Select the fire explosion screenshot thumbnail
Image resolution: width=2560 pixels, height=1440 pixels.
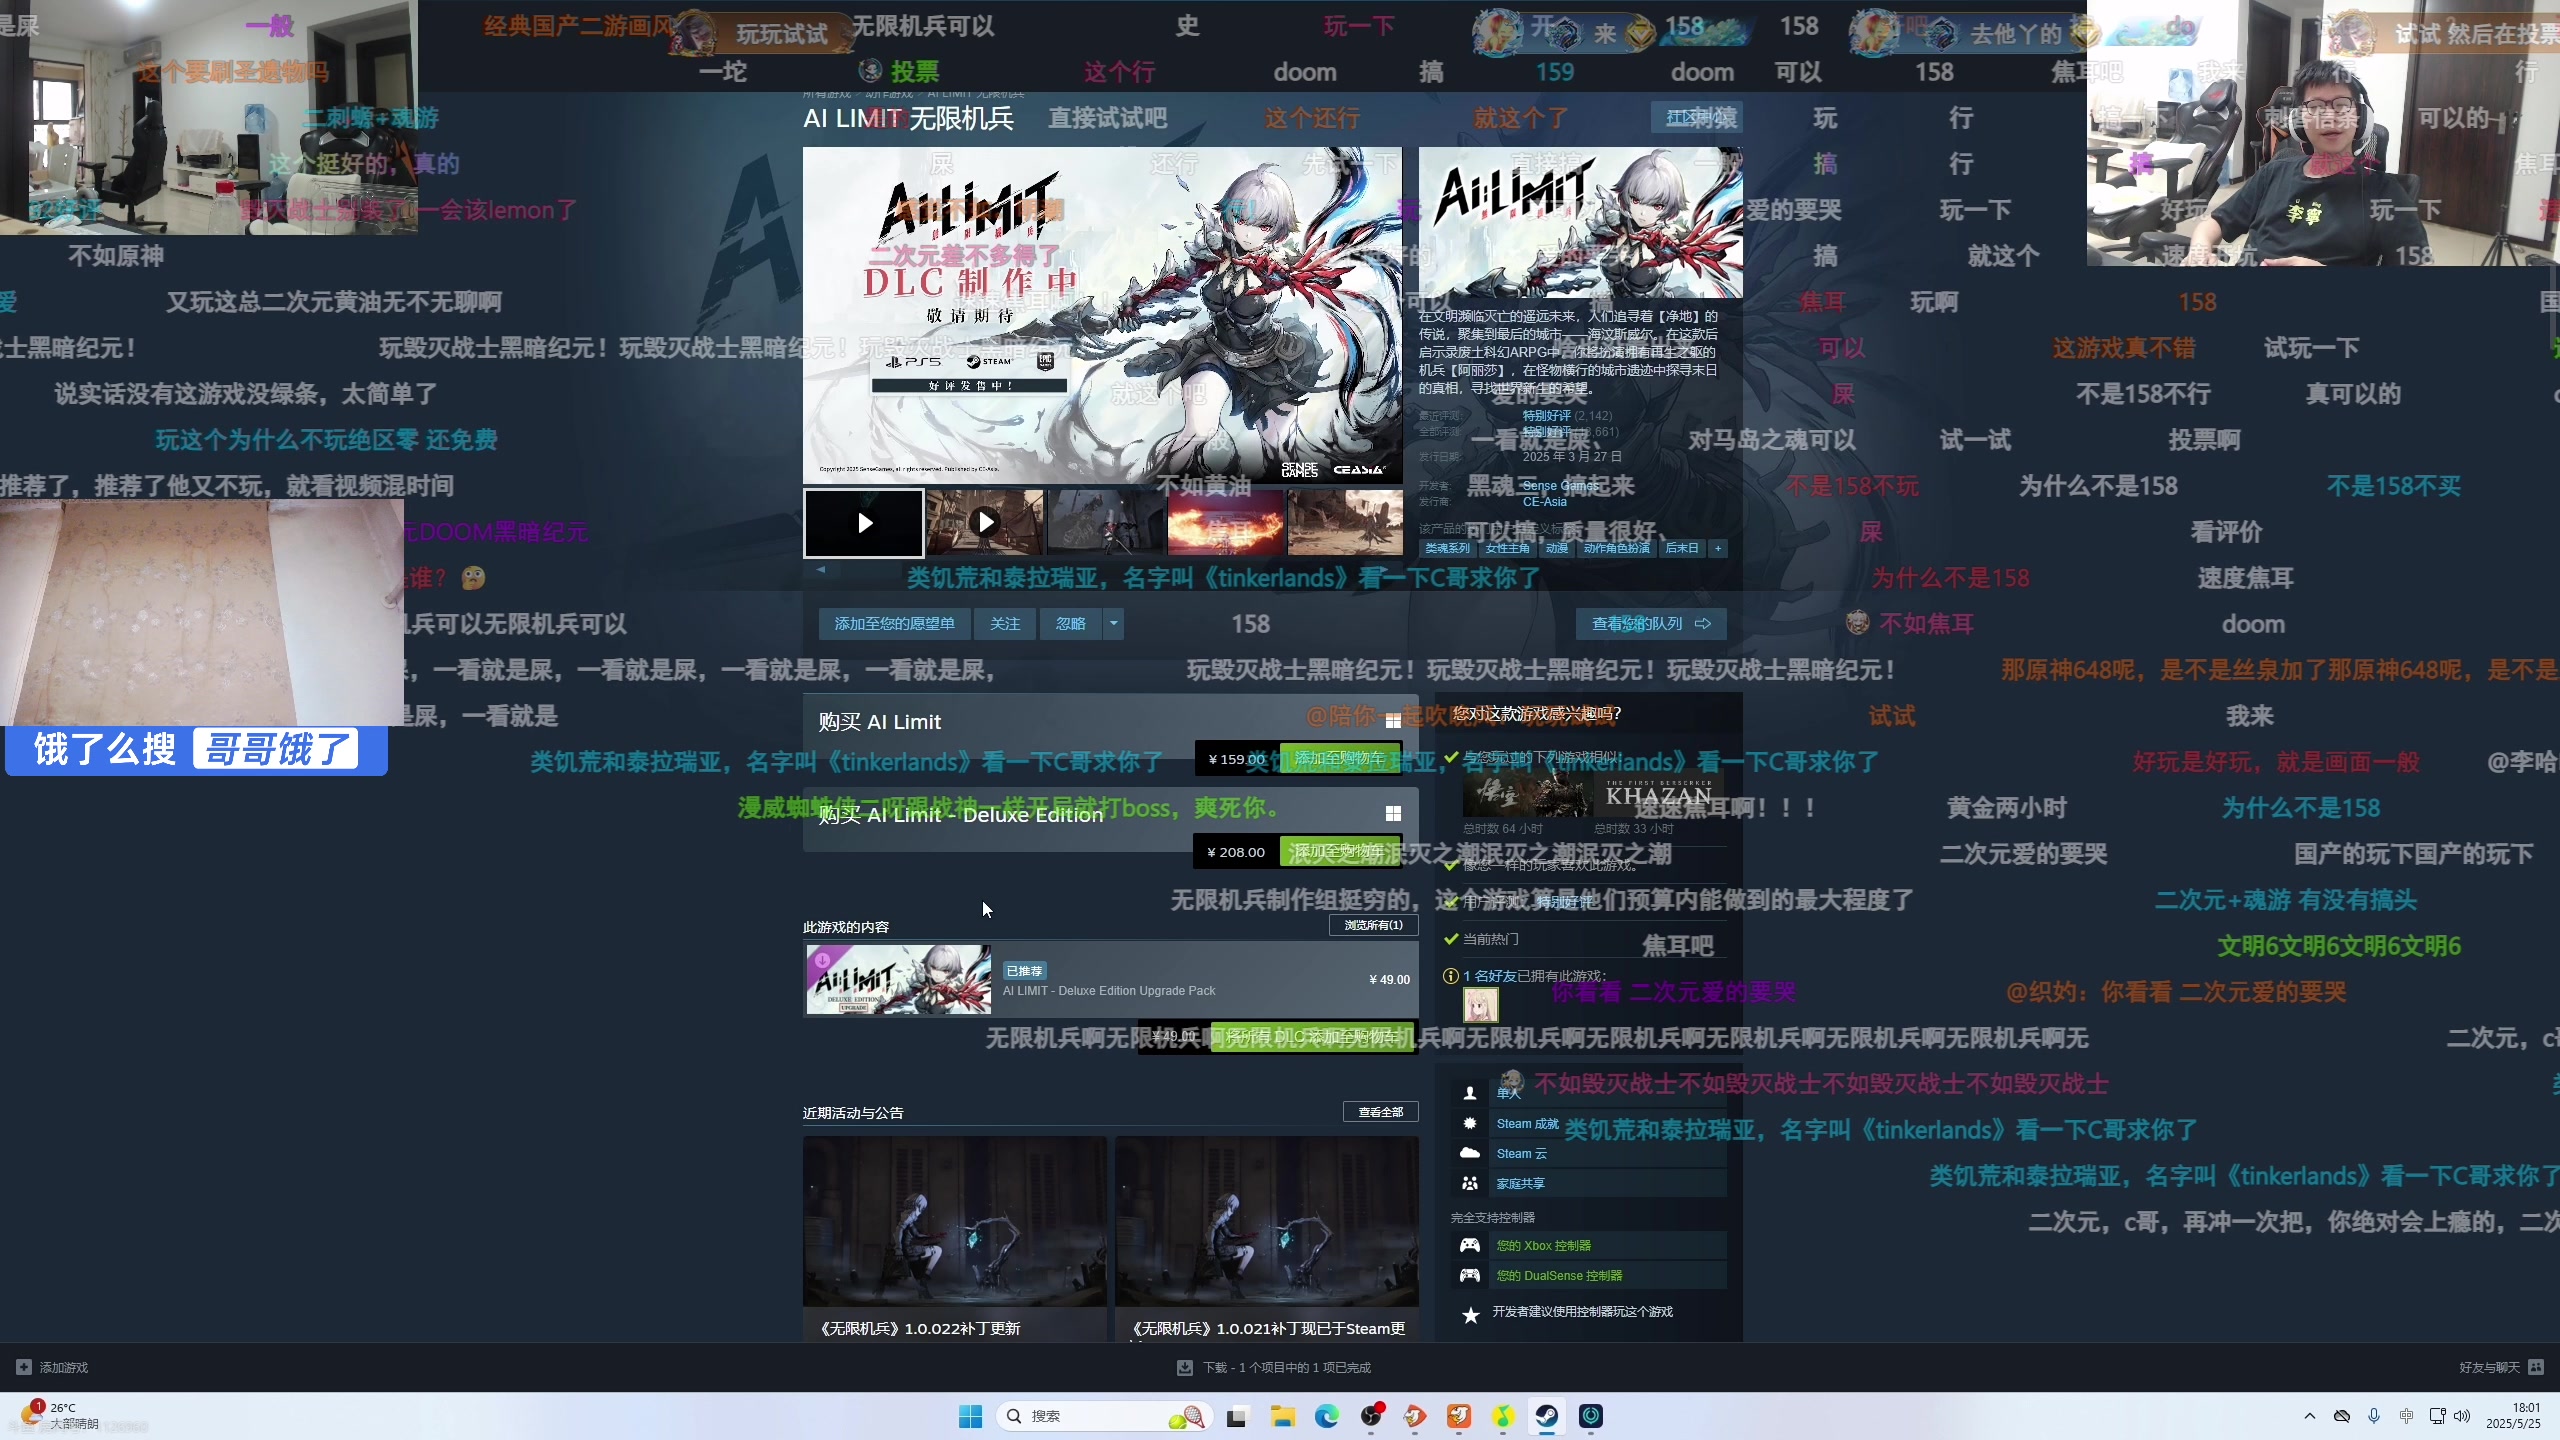(x=1226, y=523)
